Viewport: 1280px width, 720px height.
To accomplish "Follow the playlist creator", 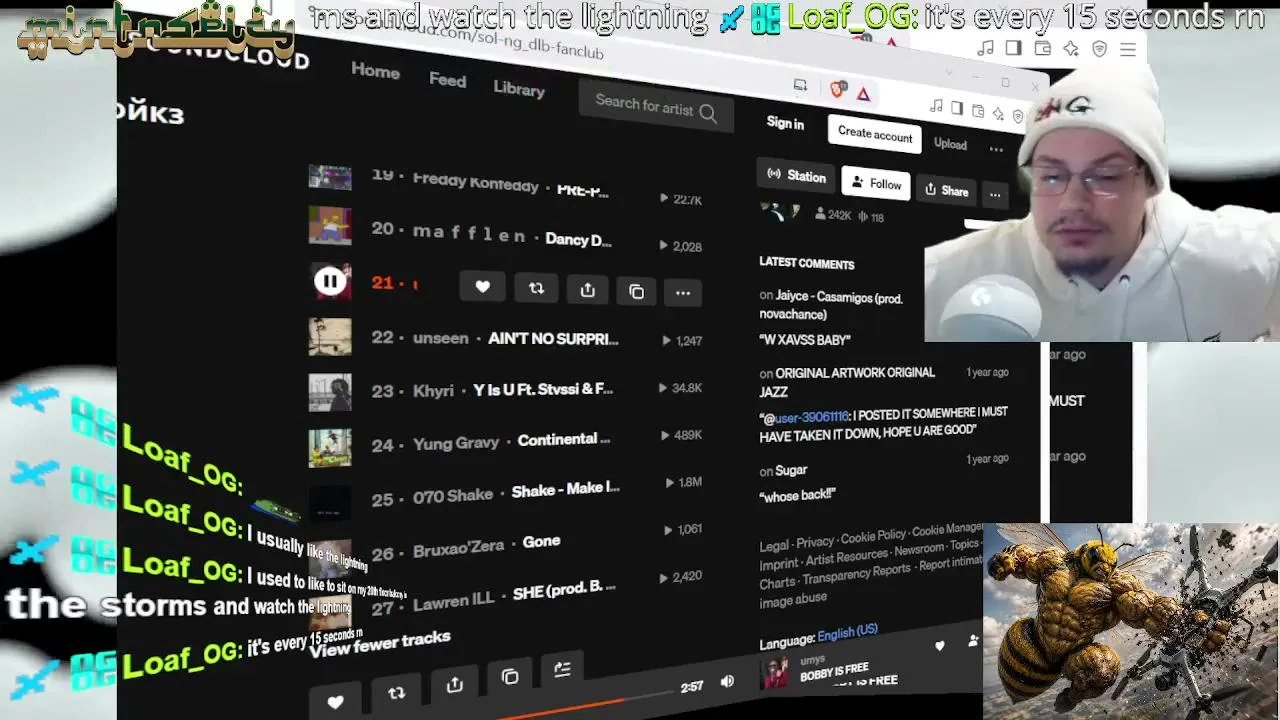I will [876, 183].
